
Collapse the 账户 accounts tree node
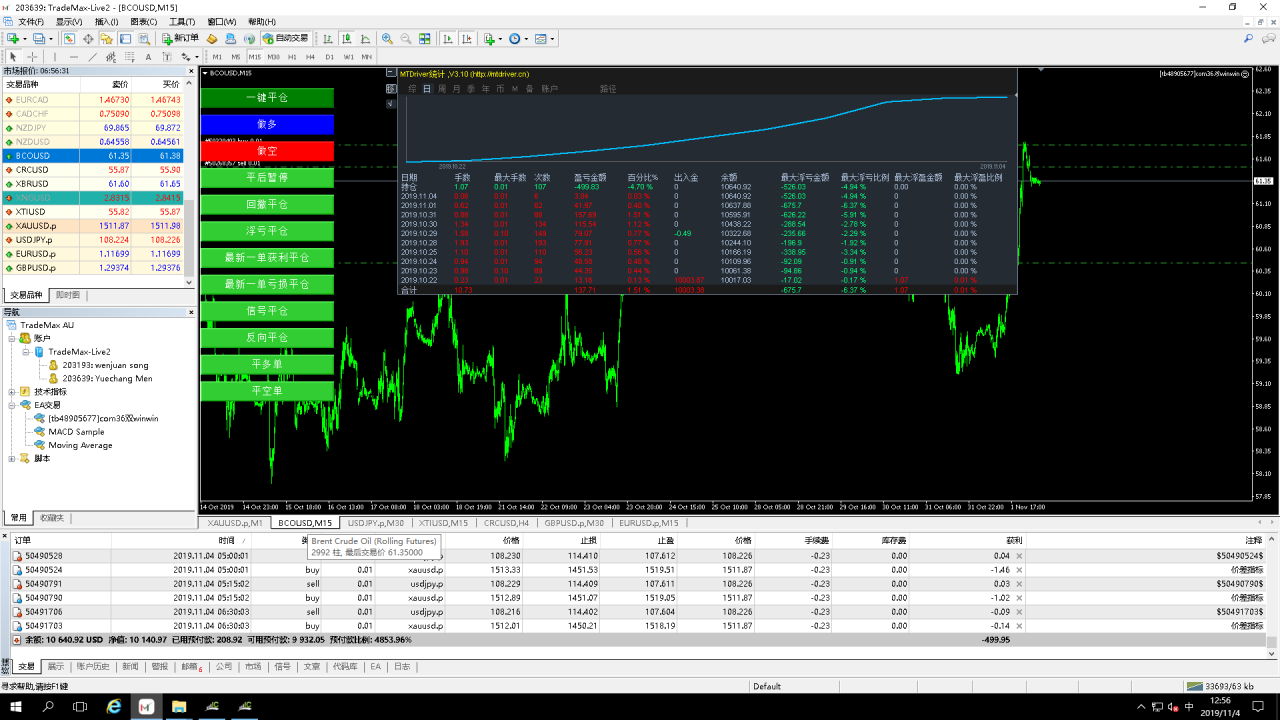12,339
